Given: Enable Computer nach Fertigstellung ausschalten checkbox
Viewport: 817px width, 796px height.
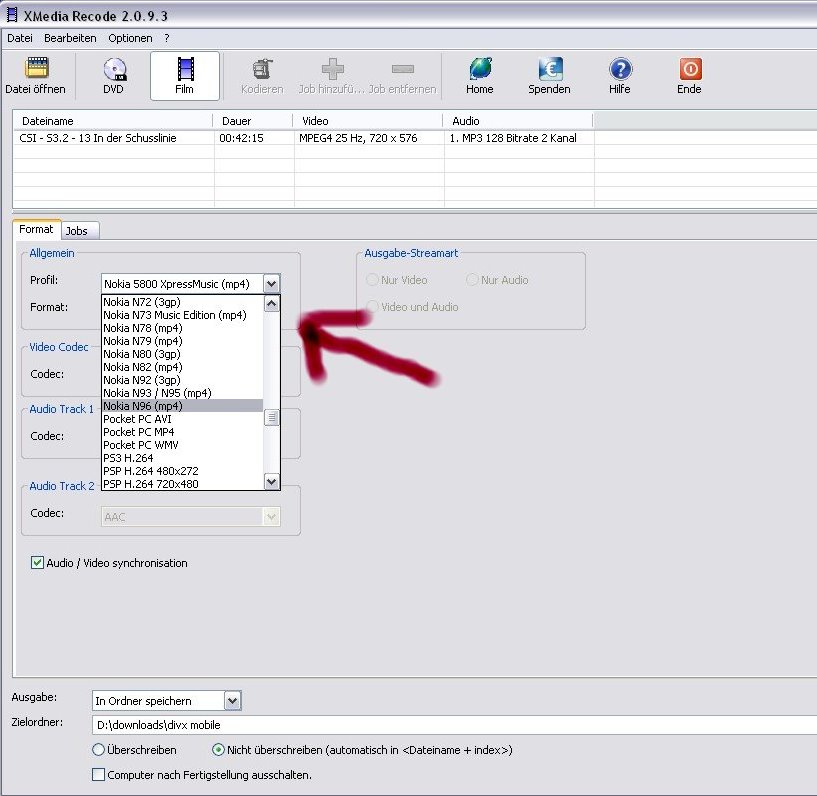Looking at the screenshot, I should coord(98,775).
